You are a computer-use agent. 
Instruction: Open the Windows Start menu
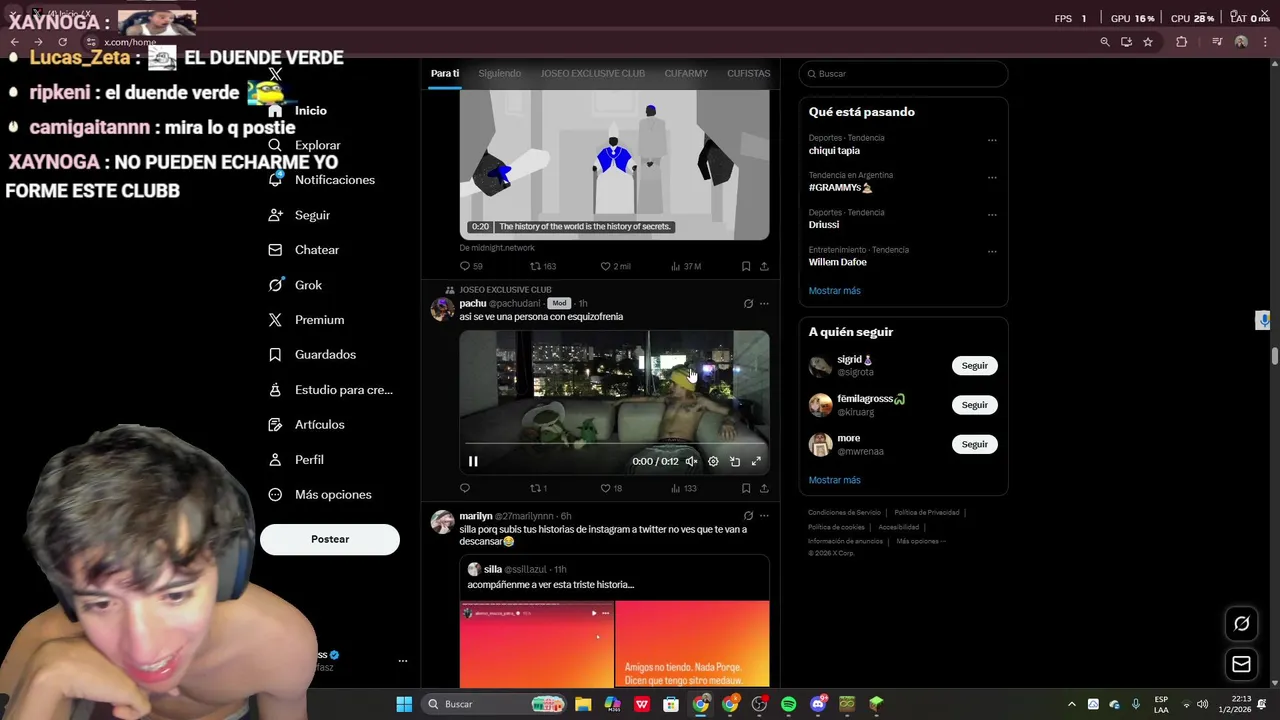coord(404,704)
